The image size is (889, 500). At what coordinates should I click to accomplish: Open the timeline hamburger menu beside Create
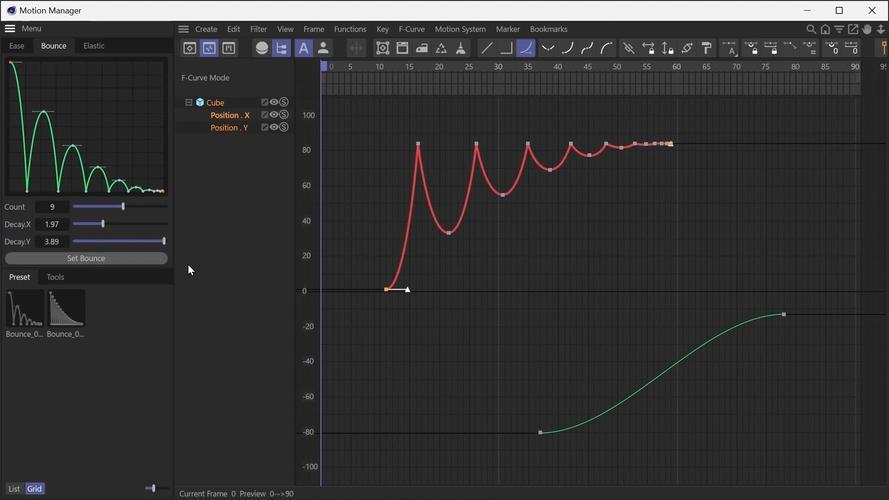[x=183, y=29]
